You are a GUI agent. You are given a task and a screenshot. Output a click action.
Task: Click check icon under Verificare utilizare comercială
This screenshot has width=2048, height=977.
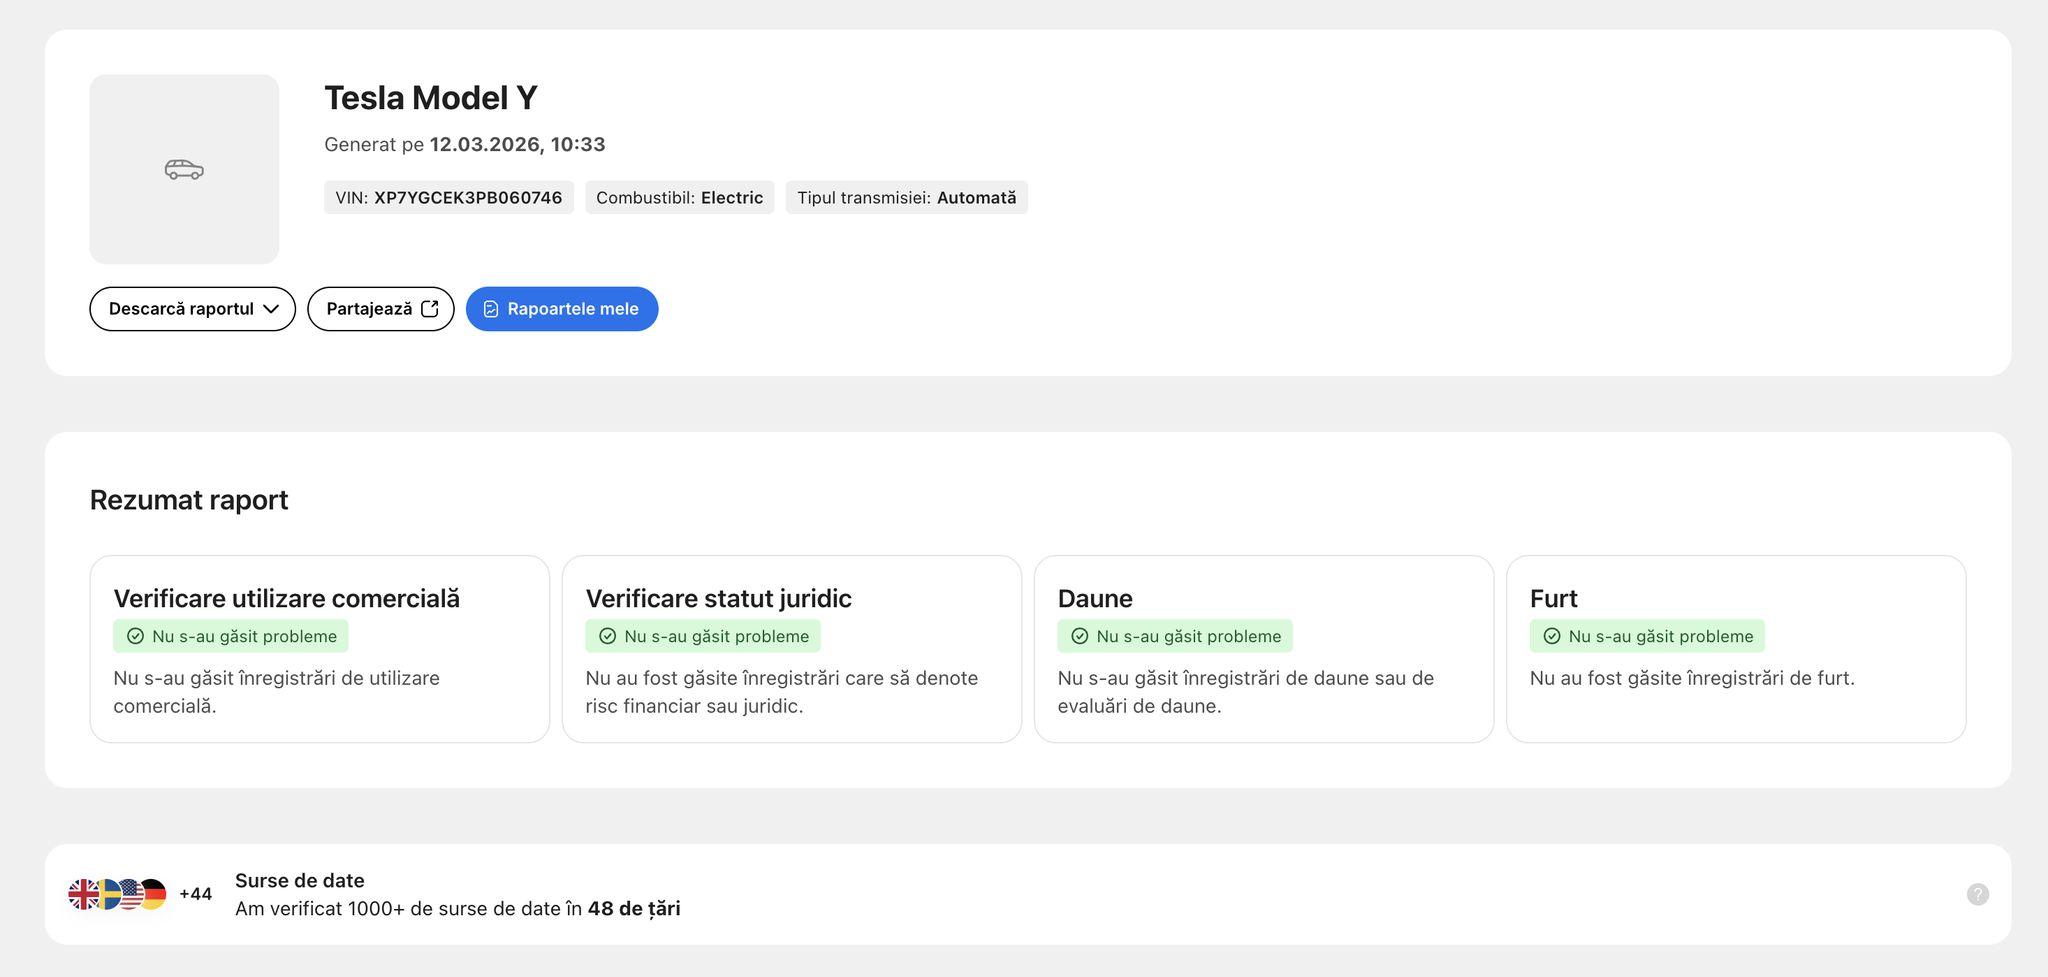click(136, 636)
